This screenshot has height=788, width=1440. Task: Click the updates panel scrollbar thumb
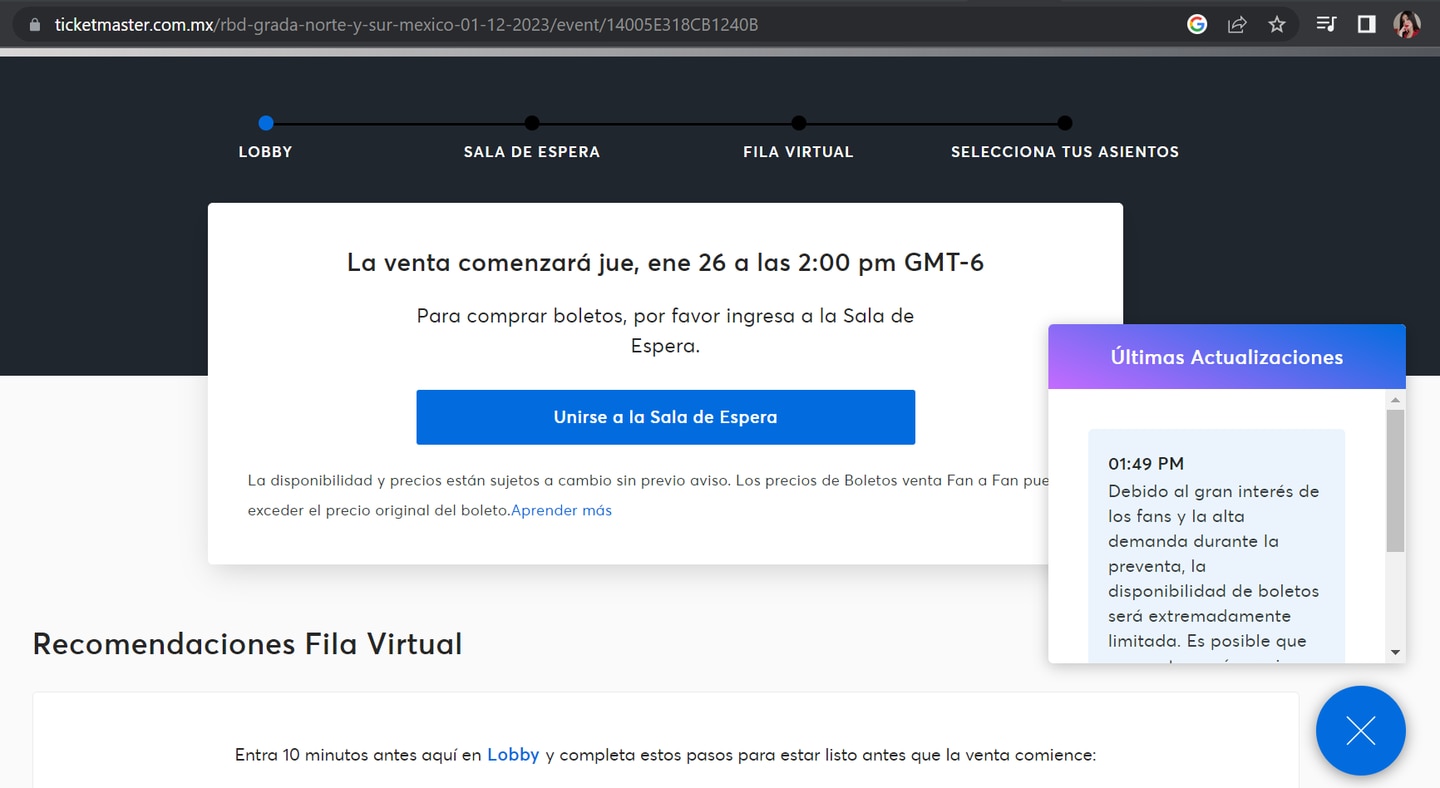point(1395,480)
